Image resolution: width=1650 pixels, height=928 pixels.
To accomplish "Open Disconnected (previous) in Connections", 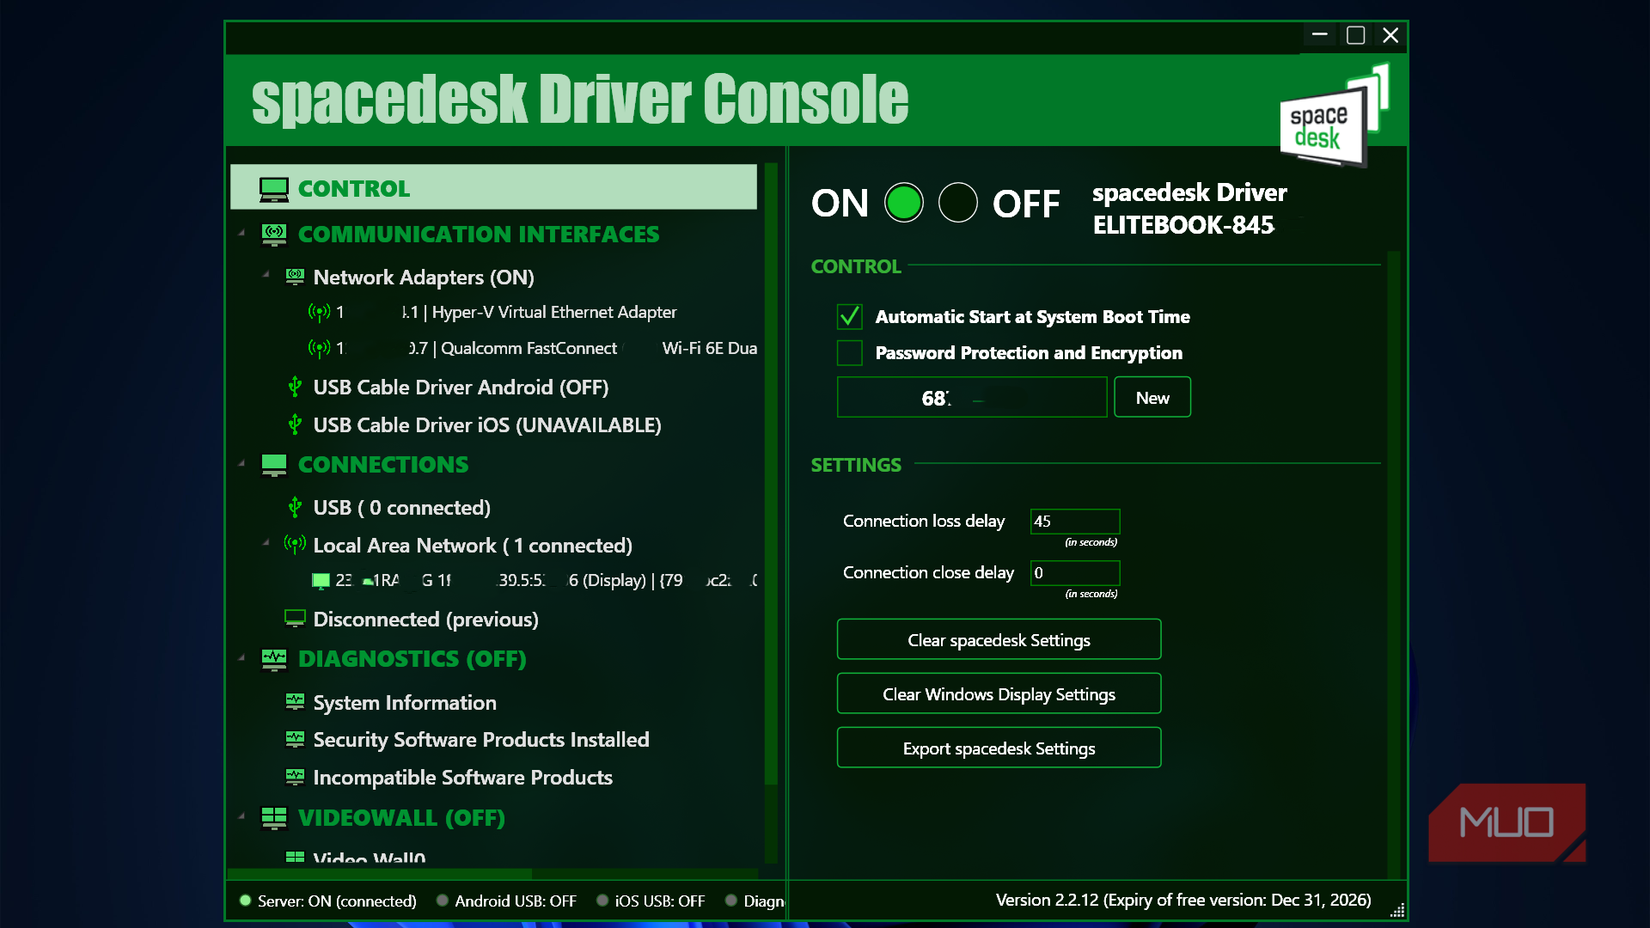I will click(x=425, y=619).
